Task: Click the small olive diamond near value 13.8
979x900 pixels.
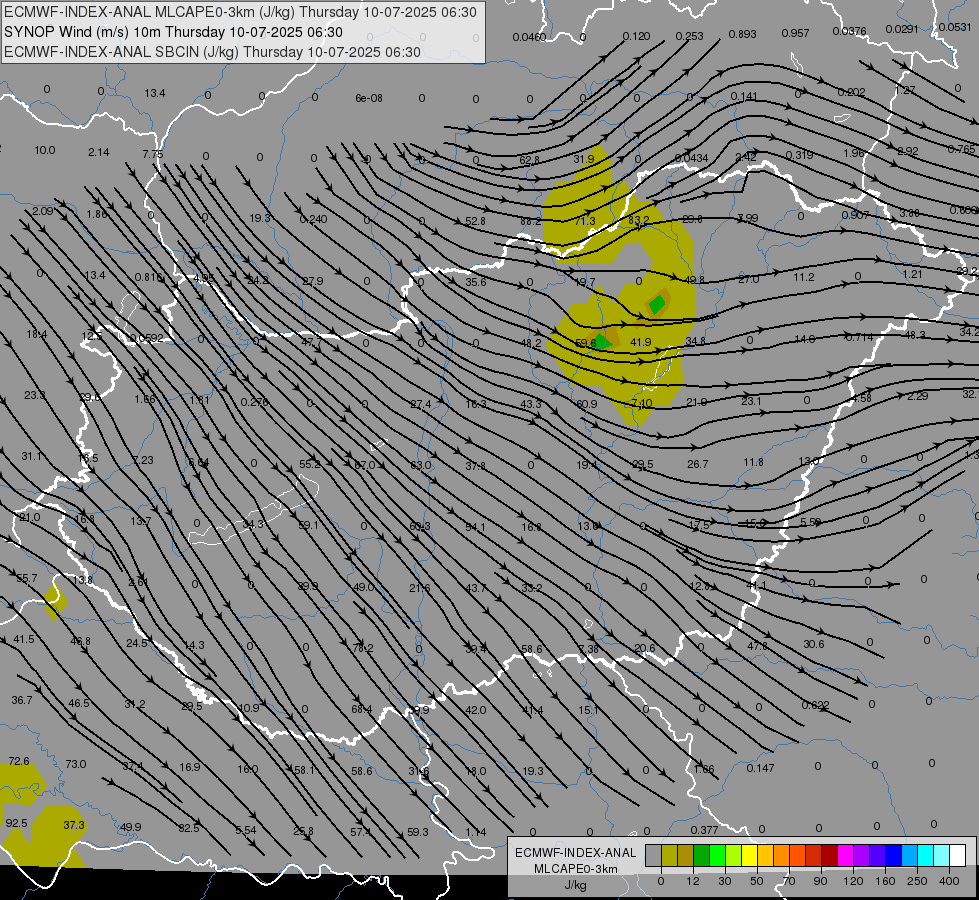Action: click(55, 602)
